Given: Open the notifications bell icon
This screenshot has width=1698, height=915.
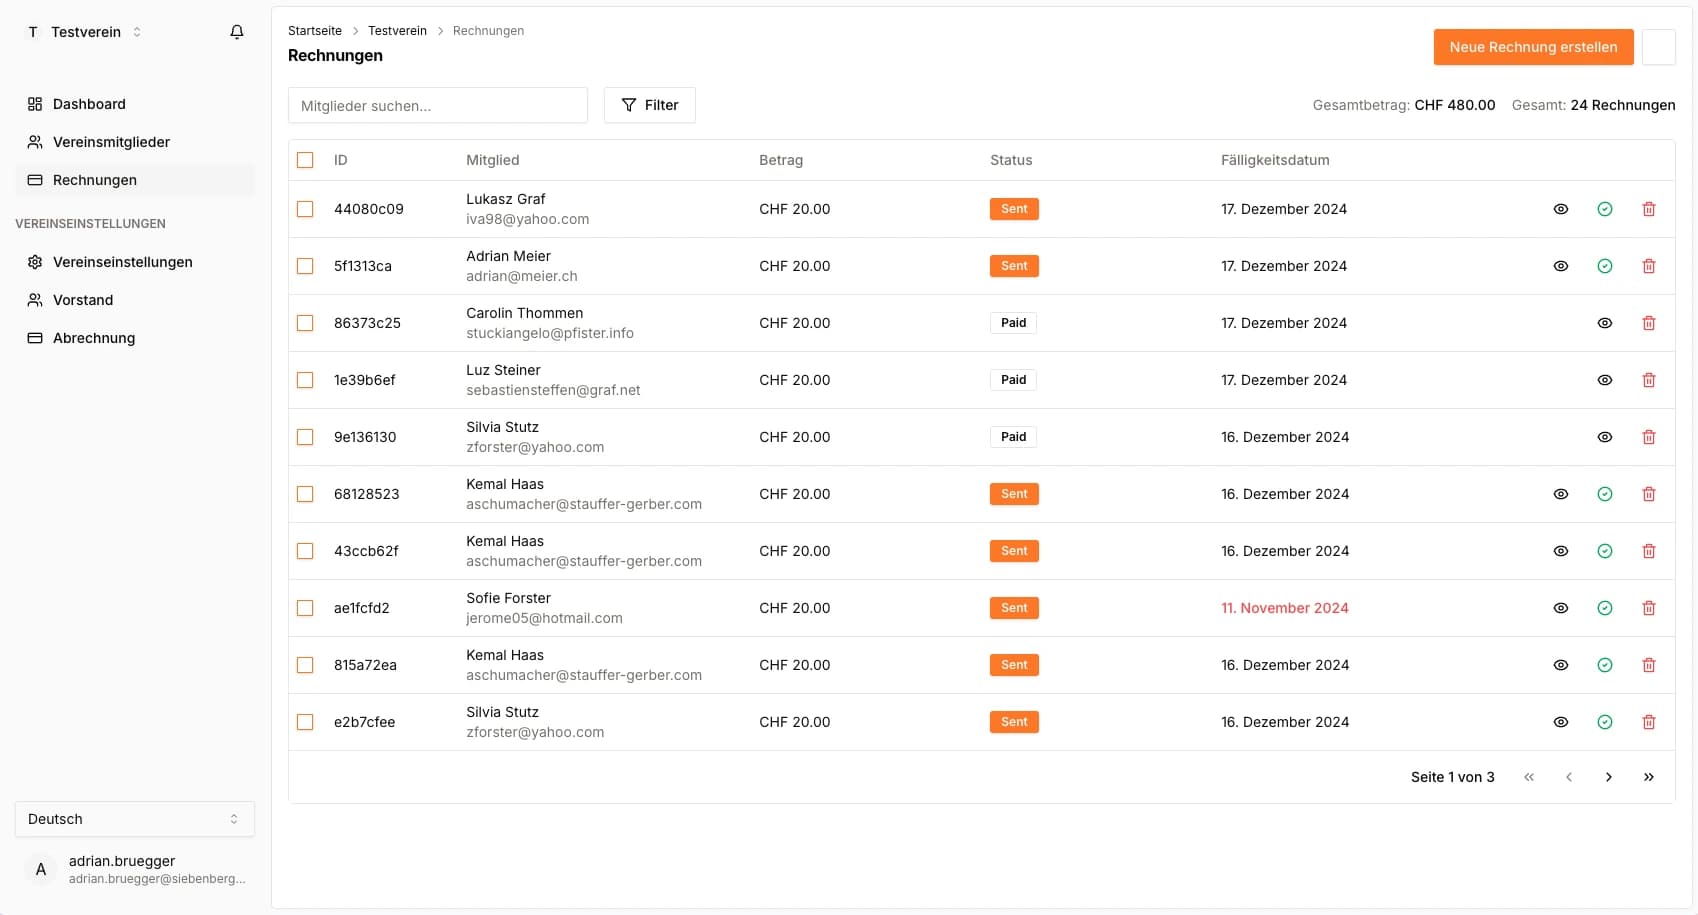Looking at the screenshot, I should pyautogui.click(x=237, y=32).
